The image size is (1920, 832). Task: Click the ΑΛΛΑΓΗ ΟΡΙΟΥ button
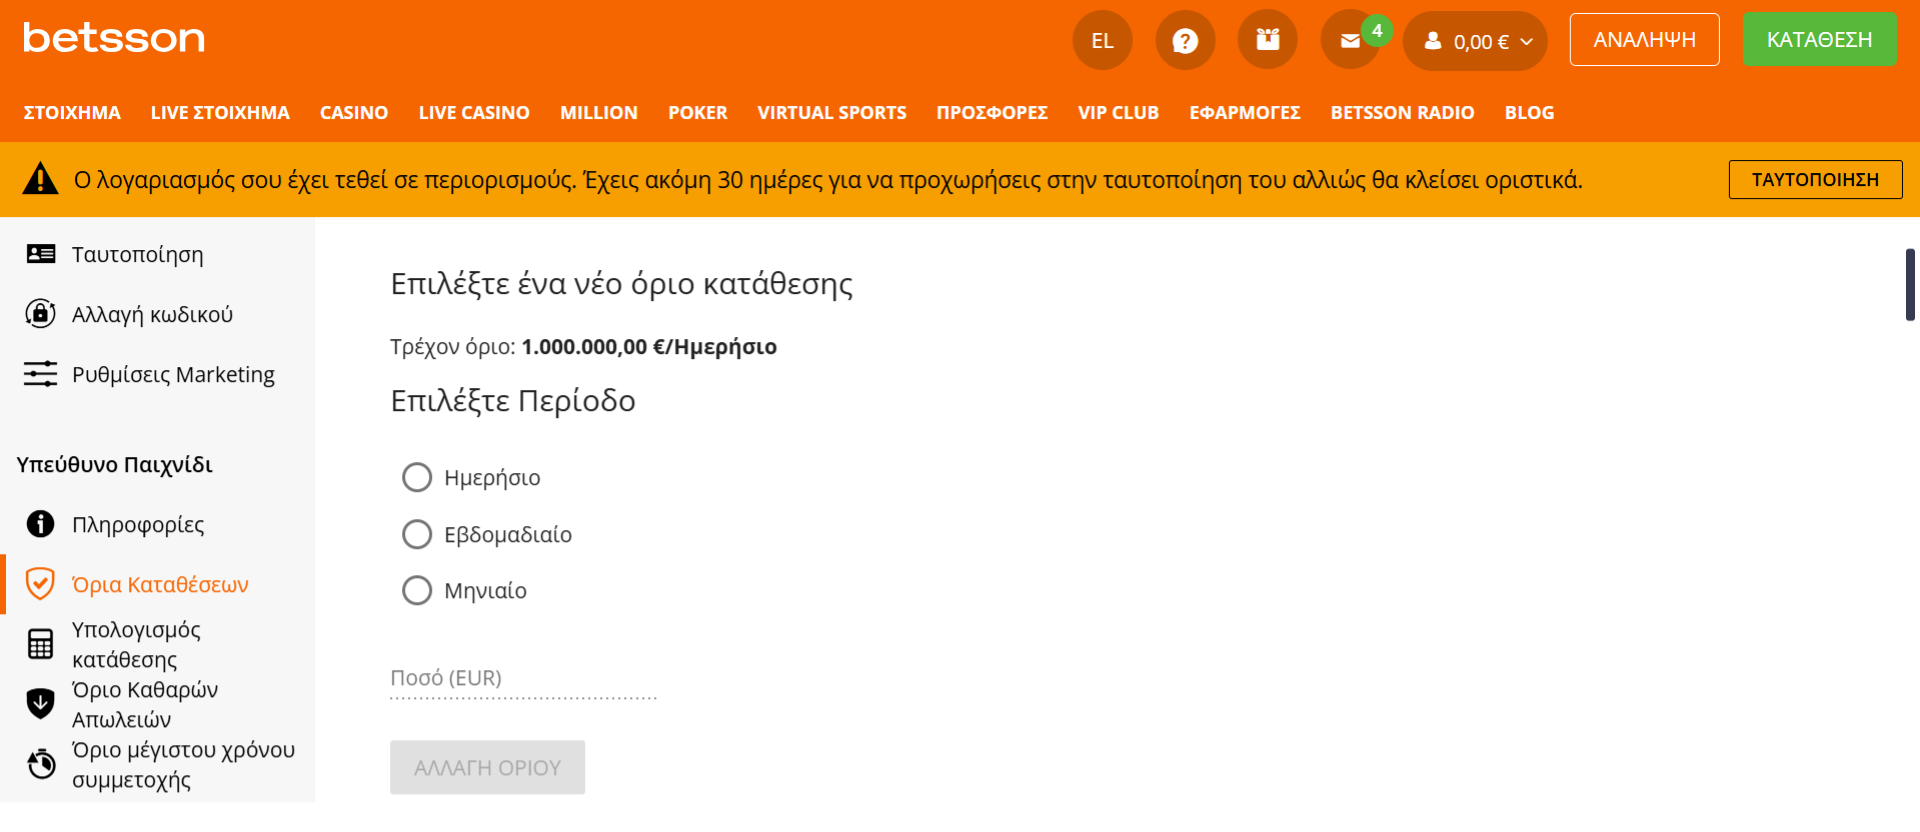(x=487, y=767)
